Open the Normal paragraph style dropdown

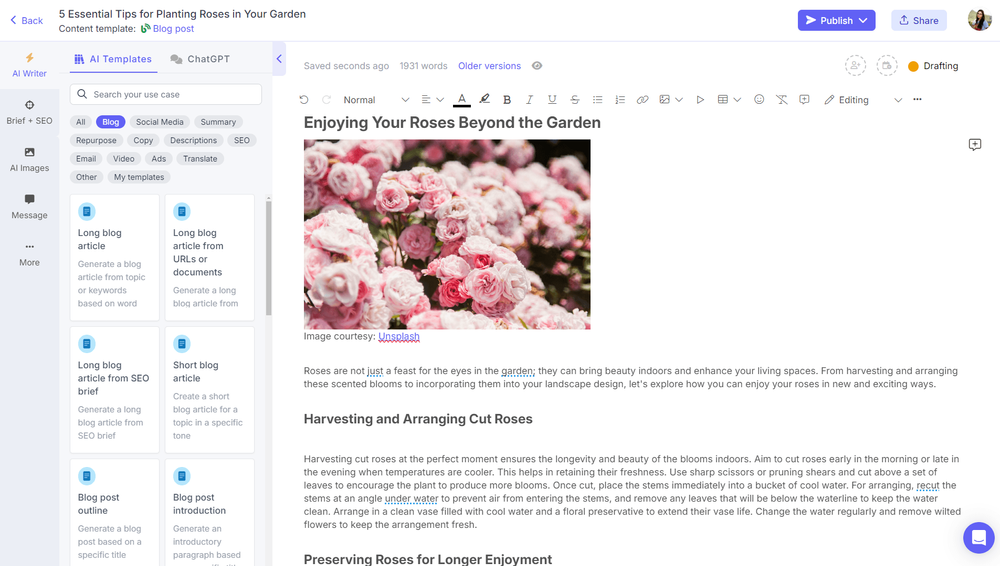click(376, 100)
